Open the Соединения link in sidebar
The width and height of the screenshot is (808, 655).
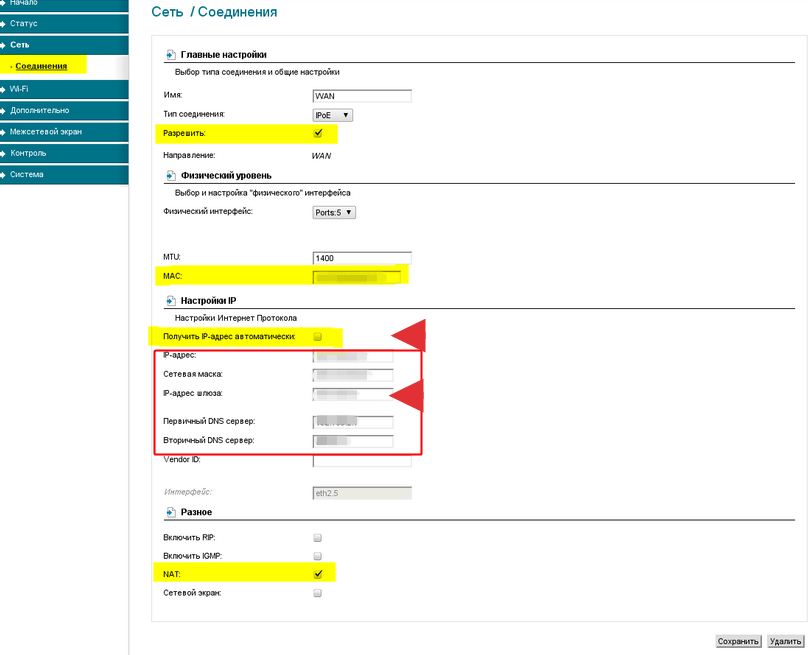tap(42, 66)
